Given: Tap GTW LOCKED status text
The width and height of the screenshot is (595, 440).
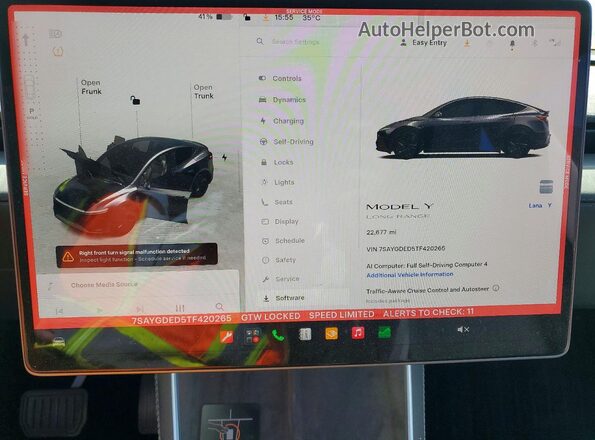Looking at the screenshot, I should point(271,316).
